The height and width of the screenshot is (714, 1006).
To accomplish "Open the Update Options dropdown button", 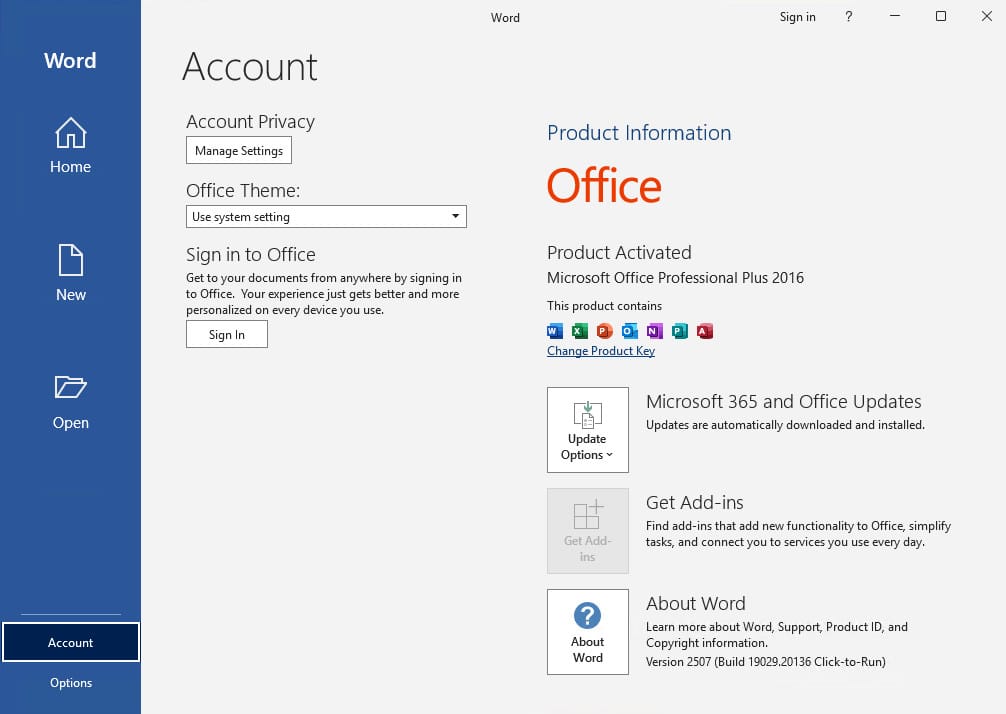I will [588, 430].
